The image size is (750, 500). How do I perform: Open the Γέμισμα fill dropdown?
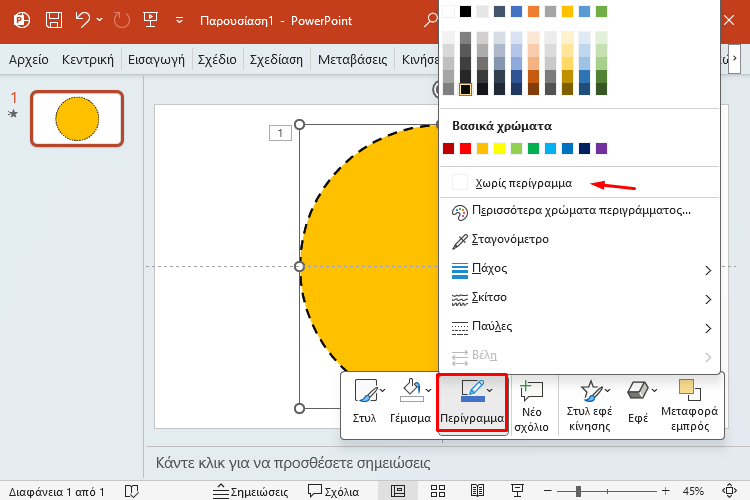coord(411,402)
